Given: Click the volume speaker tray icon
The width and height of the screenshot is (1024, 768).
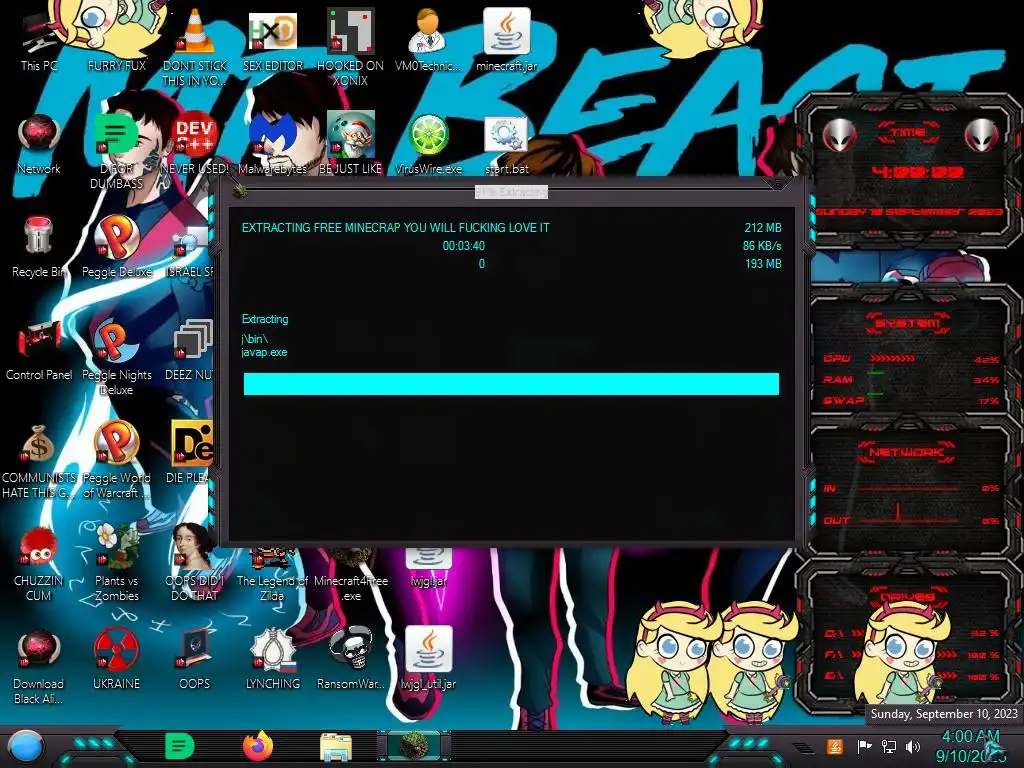Looking at the screenshot, I should (912, 746).
